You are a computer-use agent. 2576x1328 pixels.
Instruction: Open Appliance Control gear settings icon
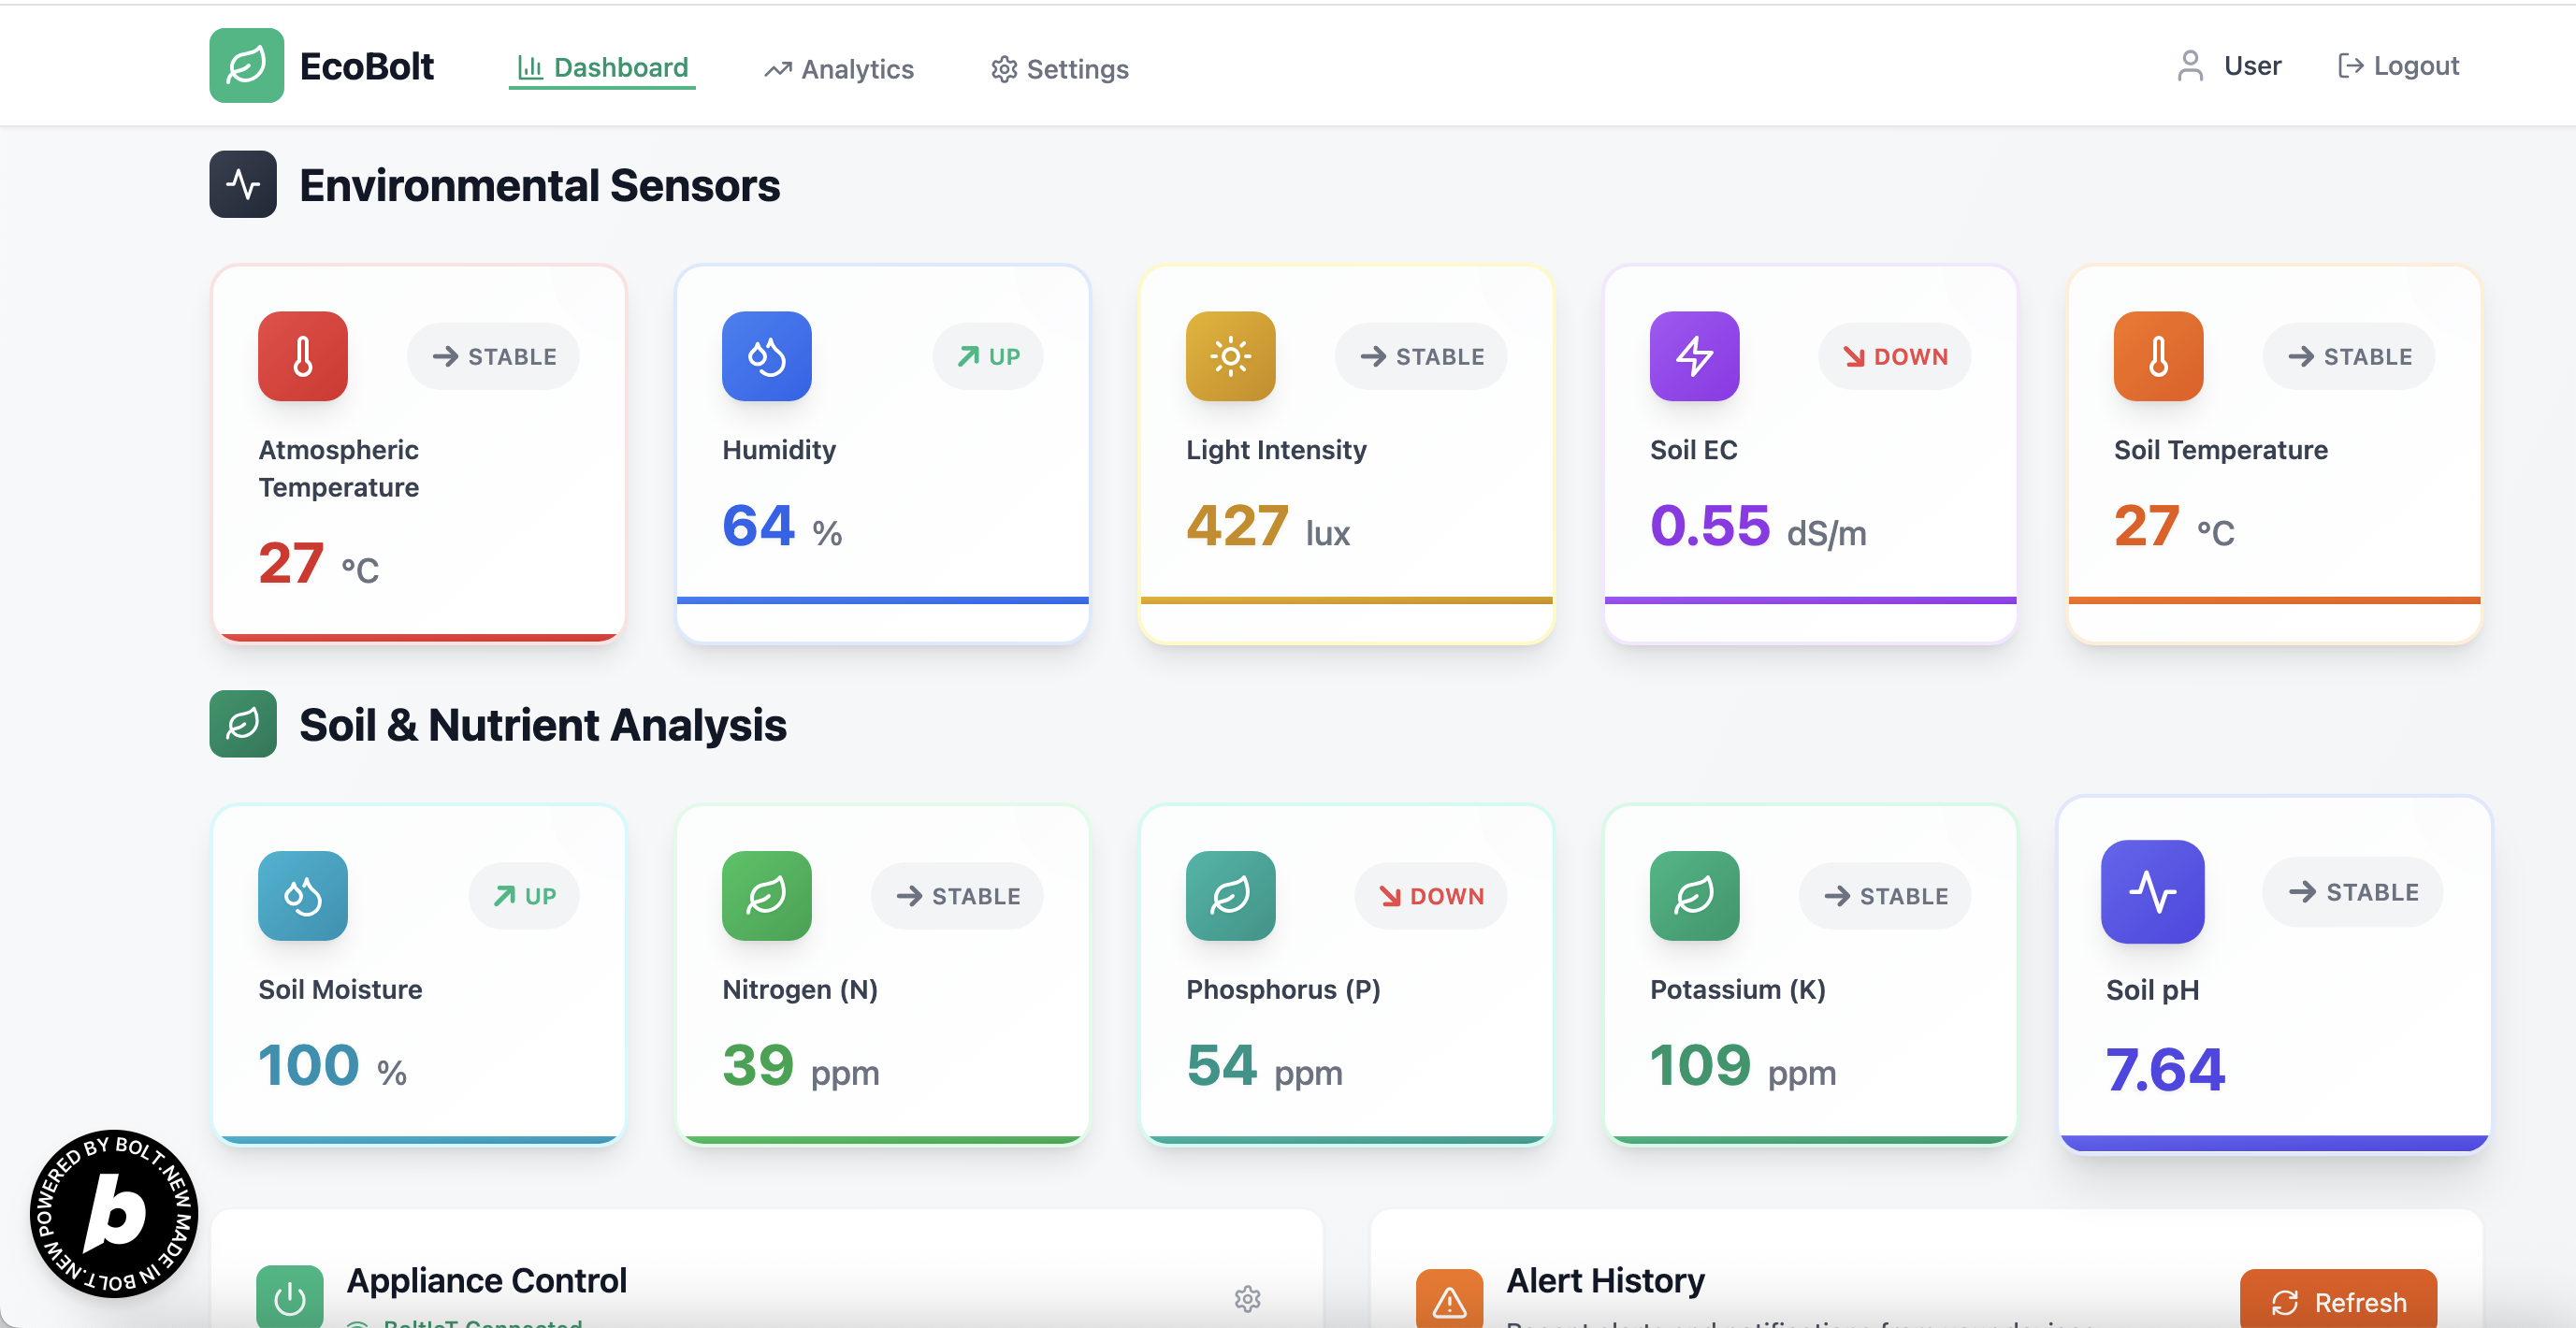[1247, 1298]
